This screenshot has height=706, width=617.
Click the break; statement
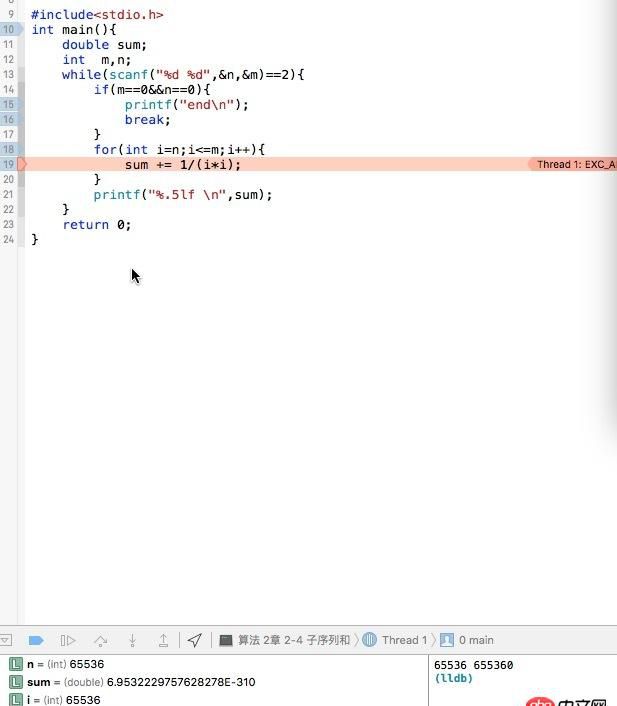[x=148, y=120]
